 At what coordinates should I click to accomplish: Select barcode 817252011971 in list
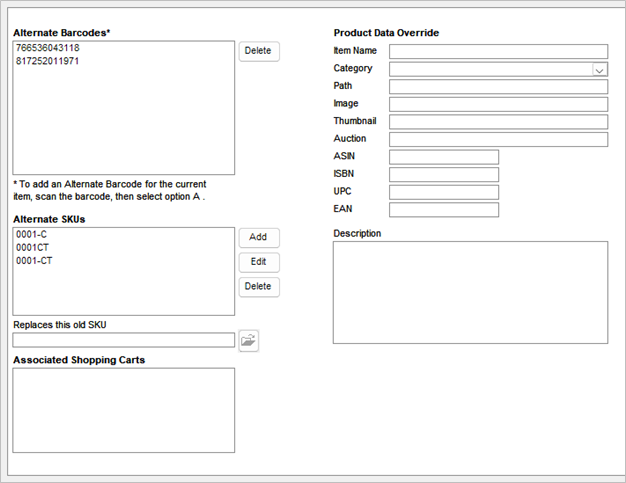[48, 61]
